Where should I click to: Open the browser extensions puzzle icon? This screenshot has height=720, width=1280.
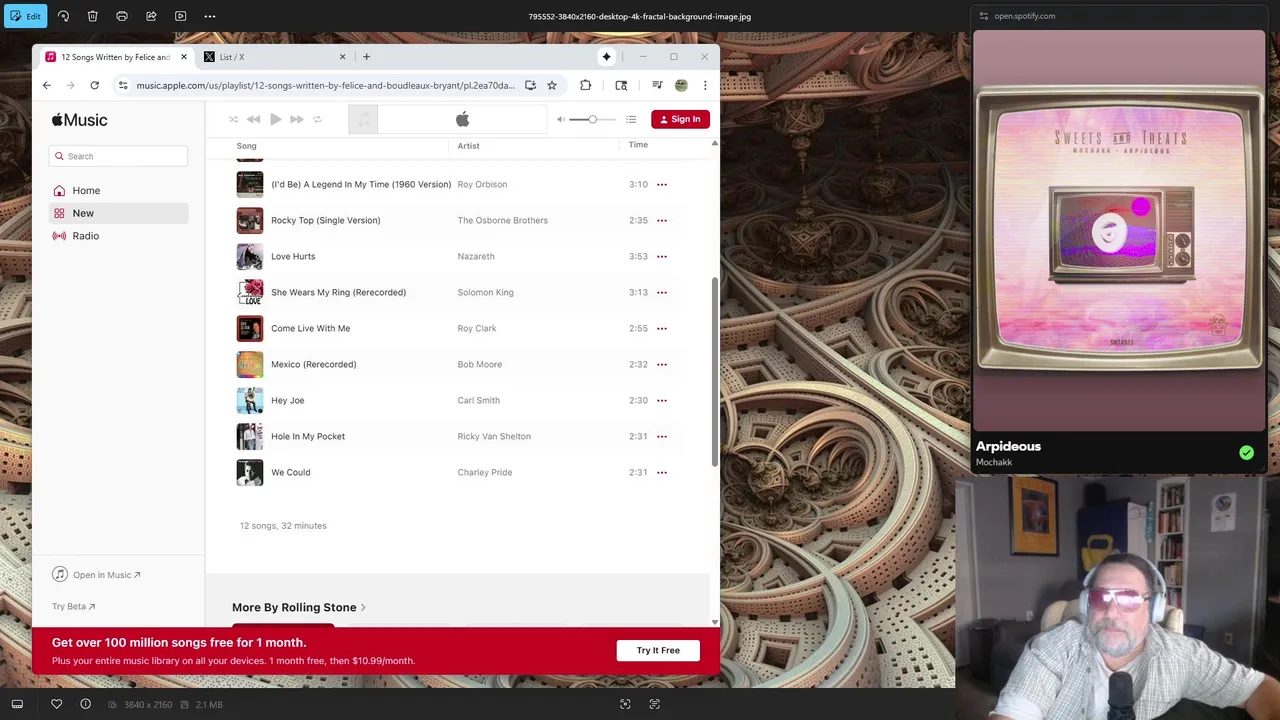click(x=585, y=85)
